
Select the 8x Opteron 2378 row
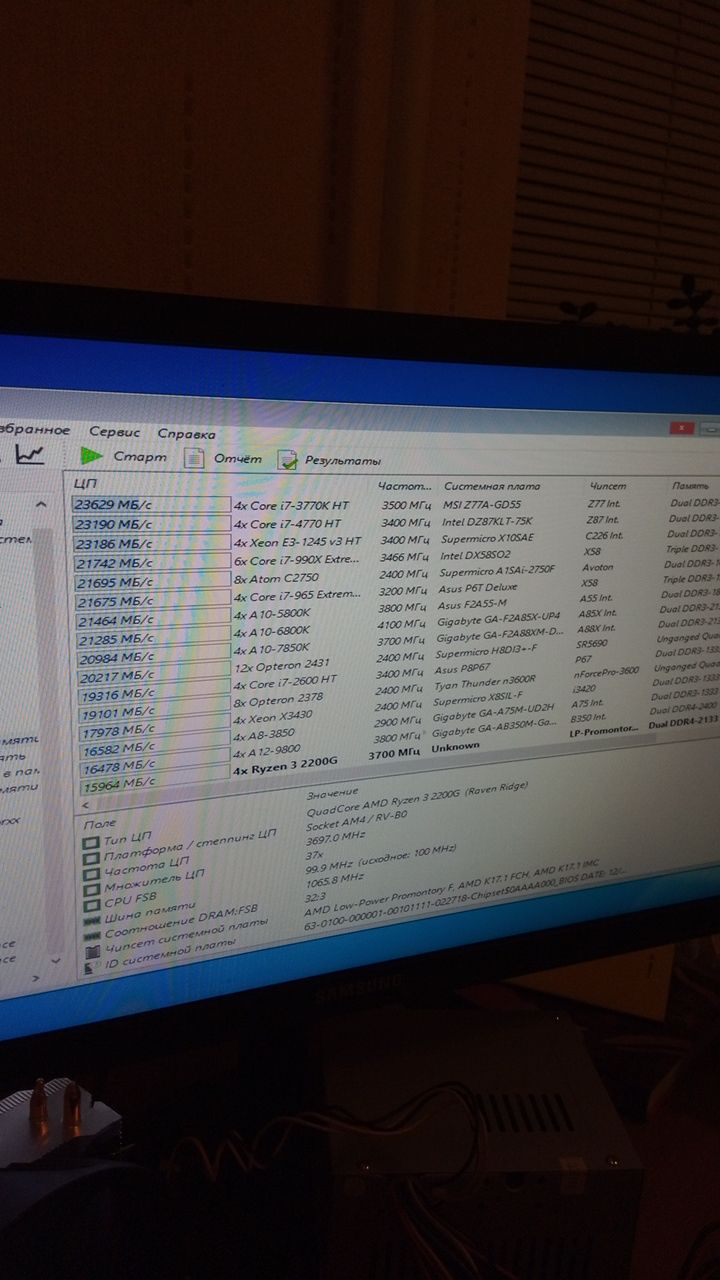tap(278, 701)
